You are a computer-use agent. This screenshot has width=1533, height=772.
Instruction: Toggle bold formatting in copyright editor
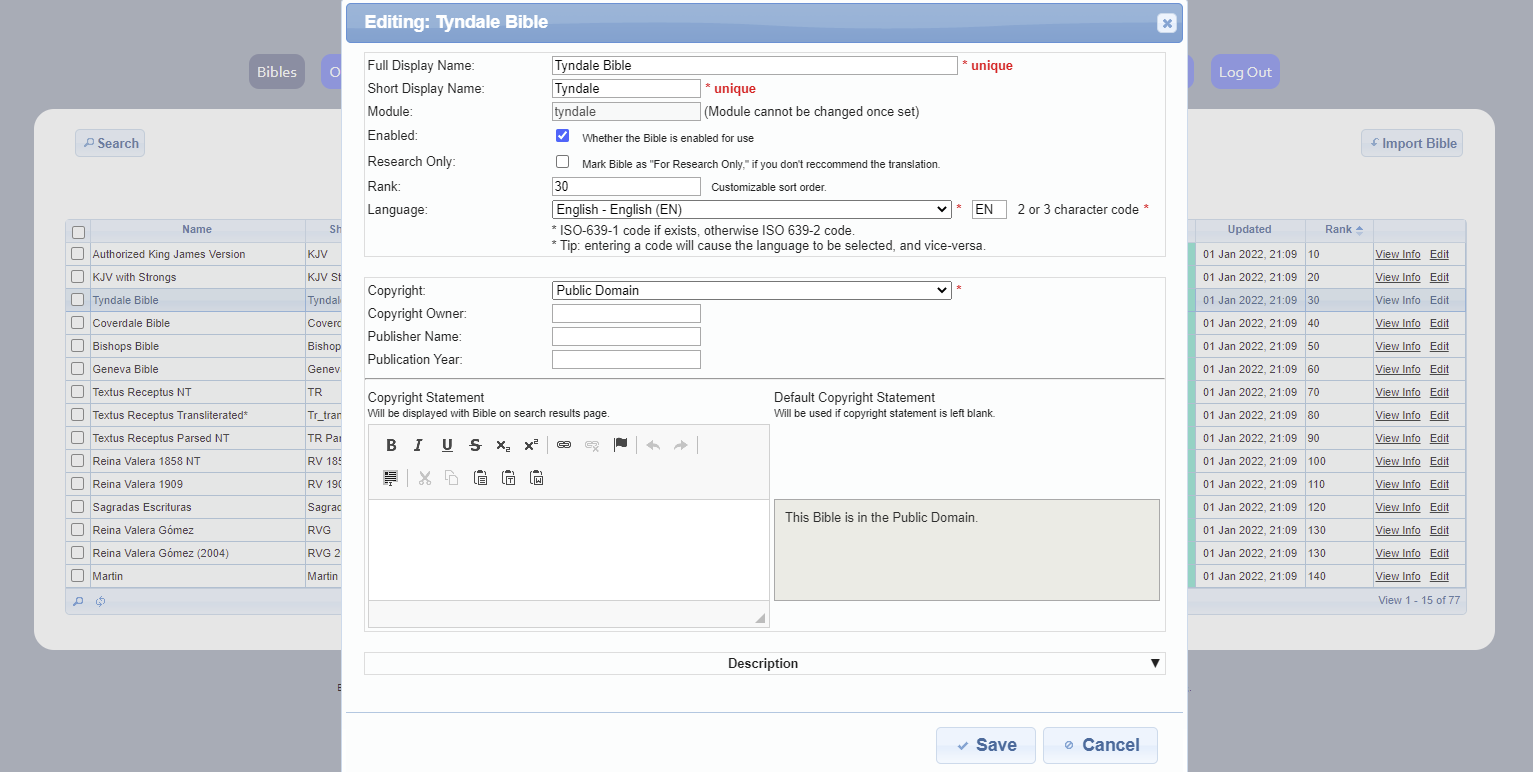[391, 445]
